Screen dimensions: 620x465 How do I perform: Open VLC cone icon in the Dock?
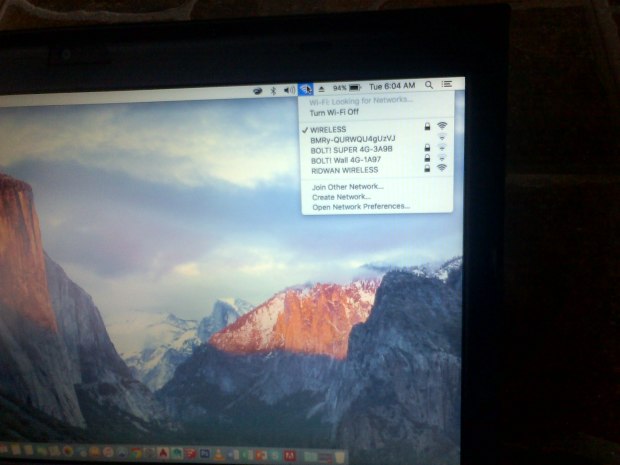[x=219, y=454]
